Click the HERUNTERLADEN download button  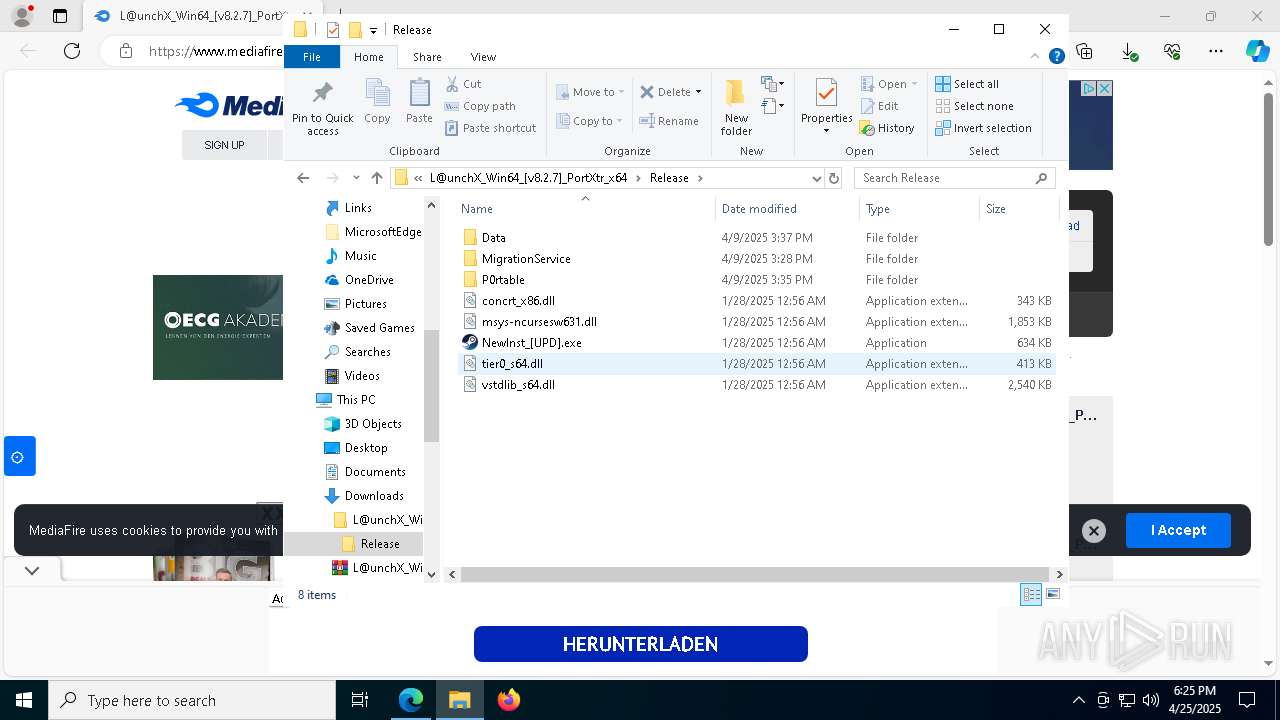point(640,644)
